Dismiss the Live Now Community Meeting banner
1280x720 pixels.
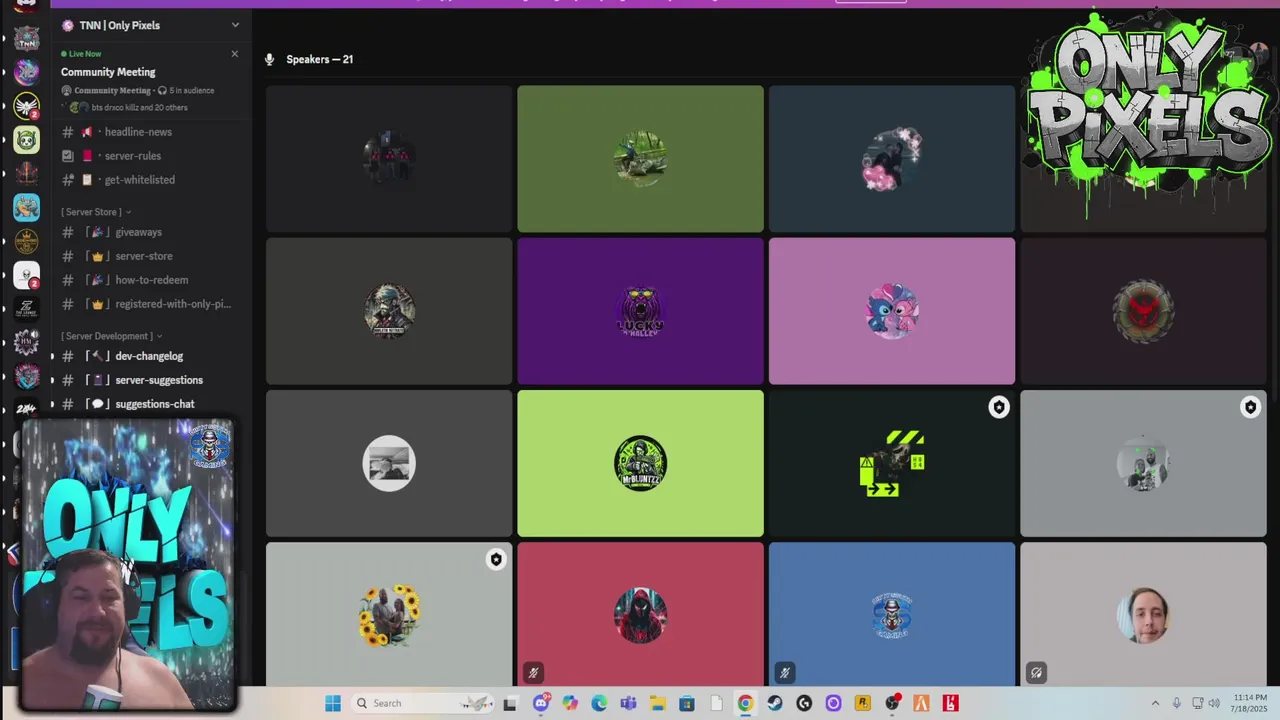pos(235,54)
